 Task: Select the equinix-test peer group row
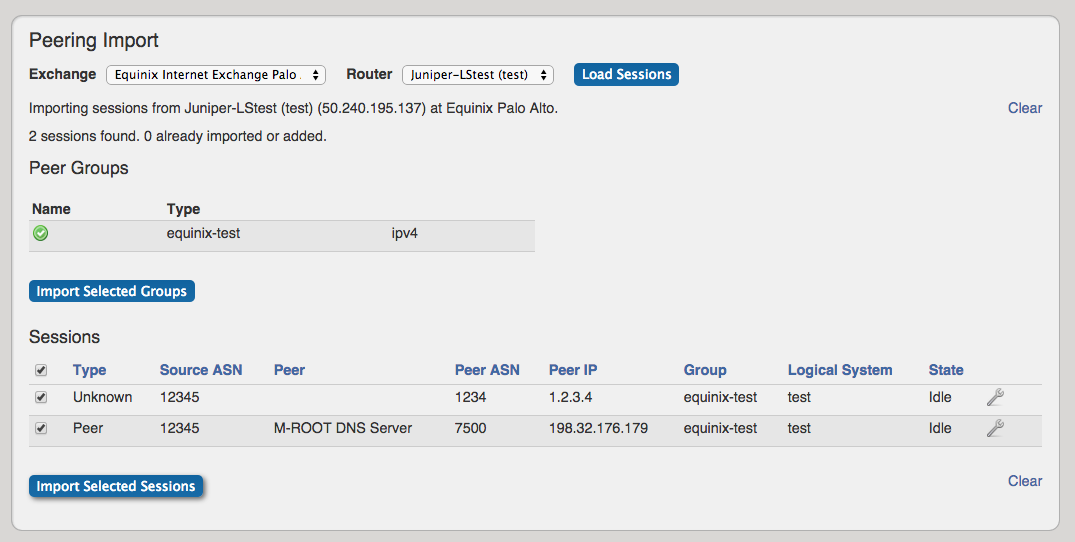203,234
